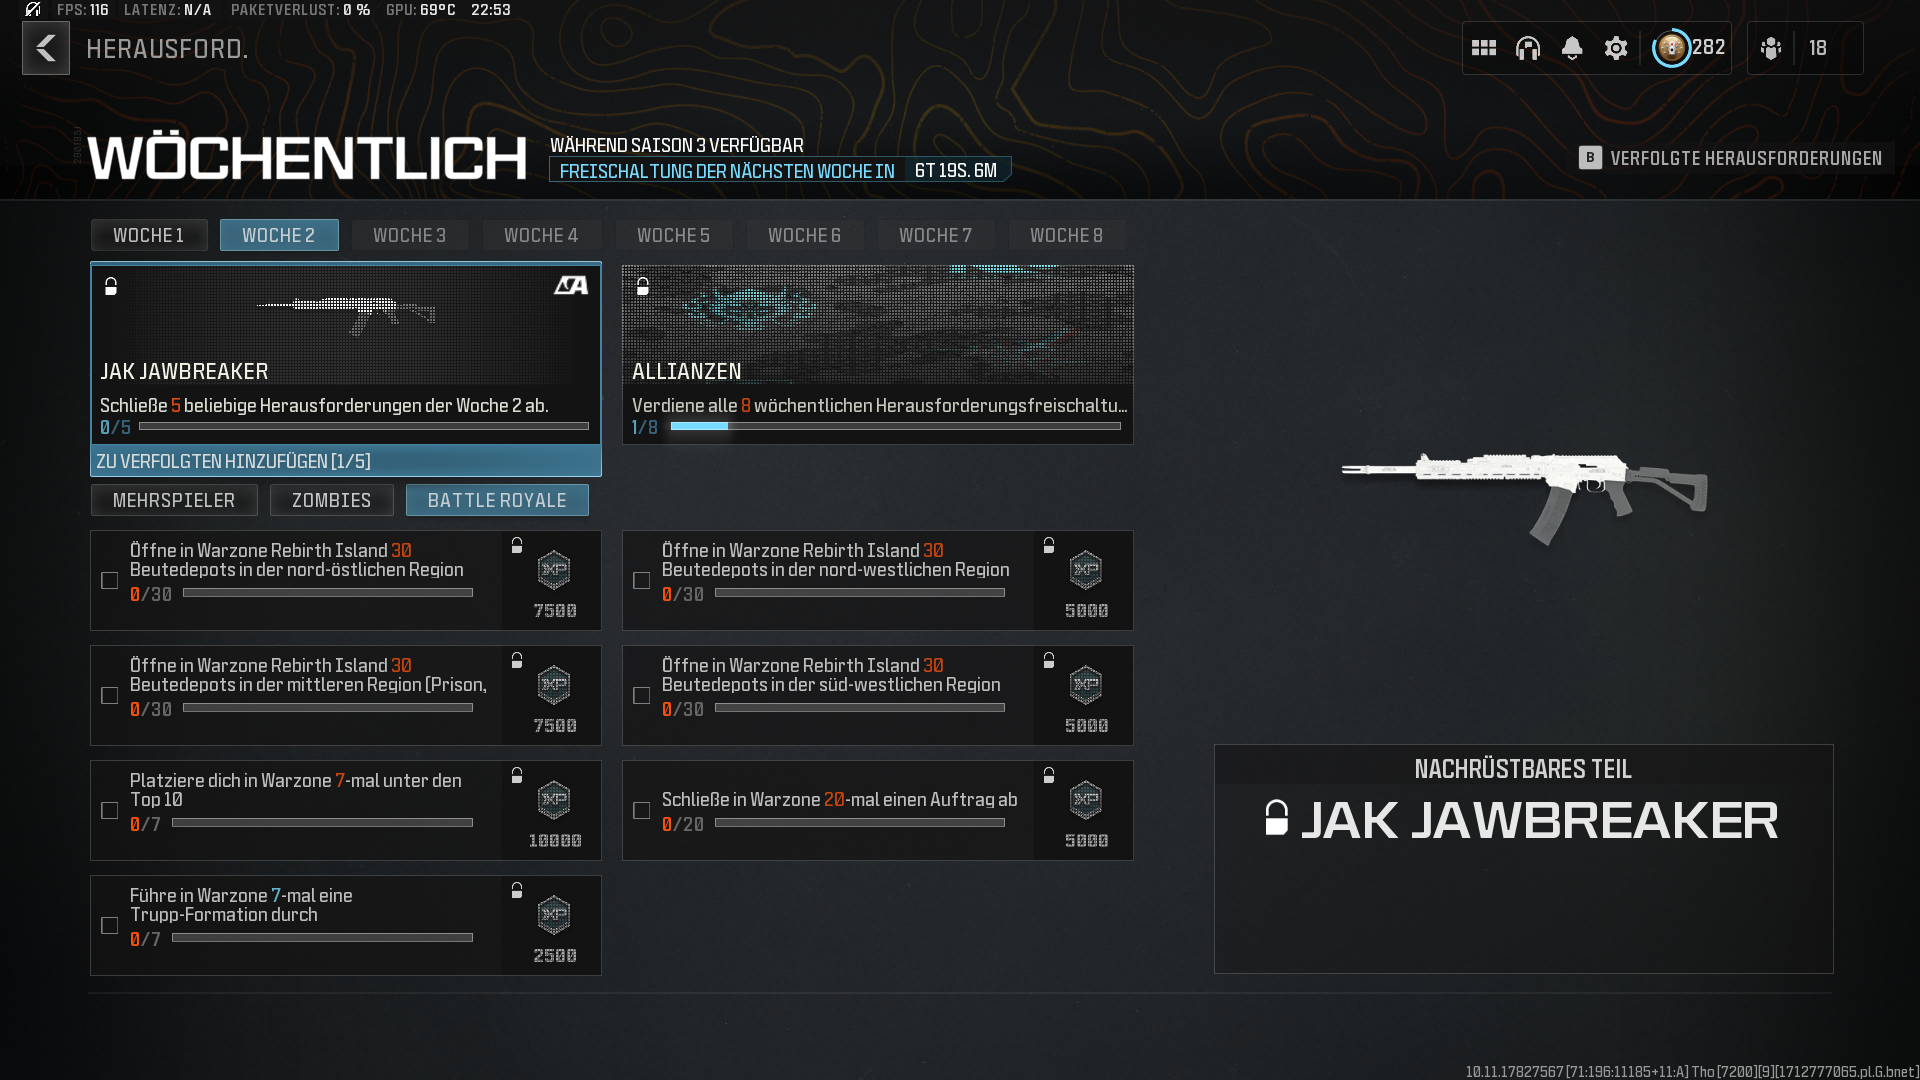This screenshot has width=1920, height=1080.
Task: Switch to the Woche 3 tab
Action: coord(409,235)
